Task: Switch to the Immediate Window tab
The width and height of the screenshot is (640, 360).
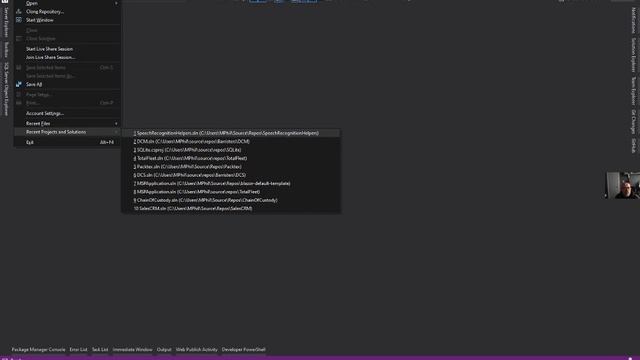Action: (133, 349)
